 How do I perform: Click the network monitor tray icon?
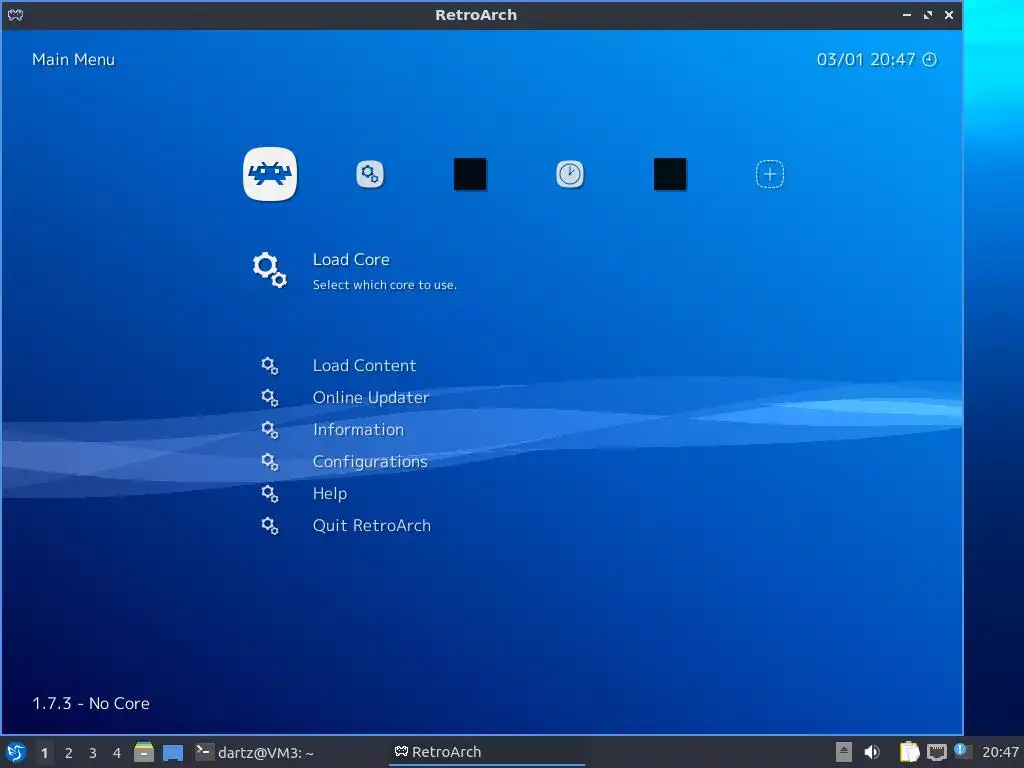coord(936,752)
